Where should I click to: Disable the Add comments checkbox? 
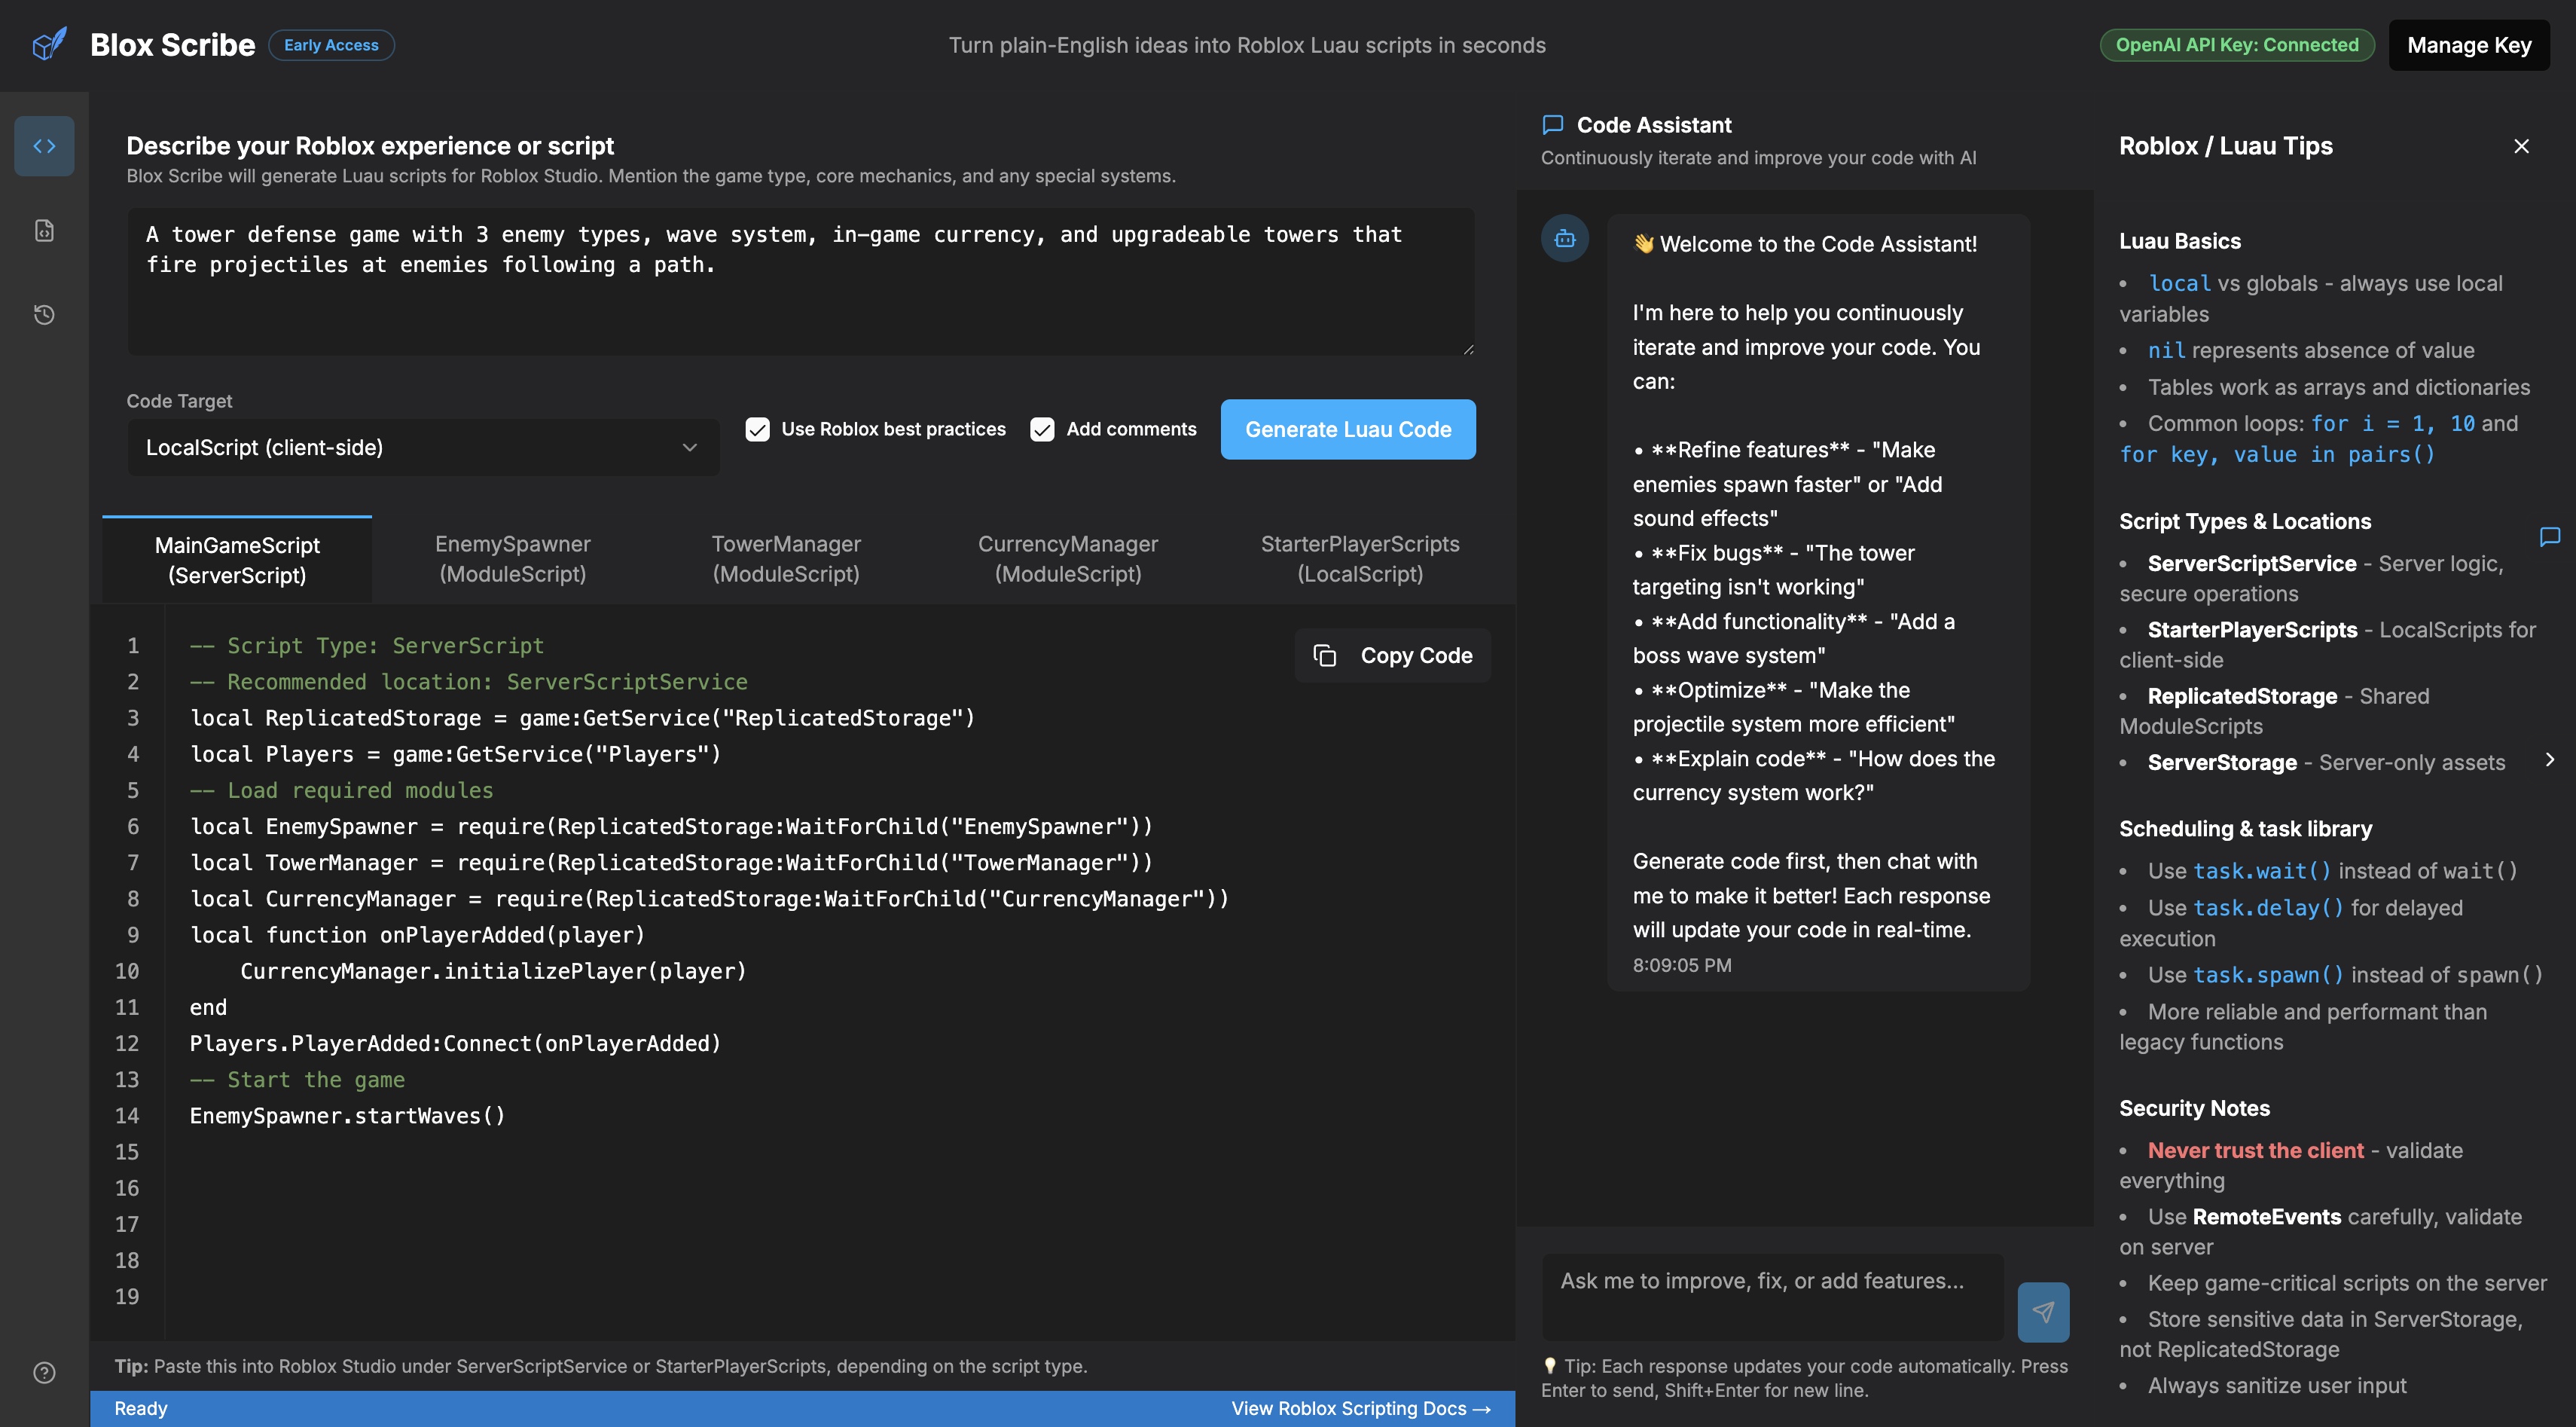(x=1042, y=429)
